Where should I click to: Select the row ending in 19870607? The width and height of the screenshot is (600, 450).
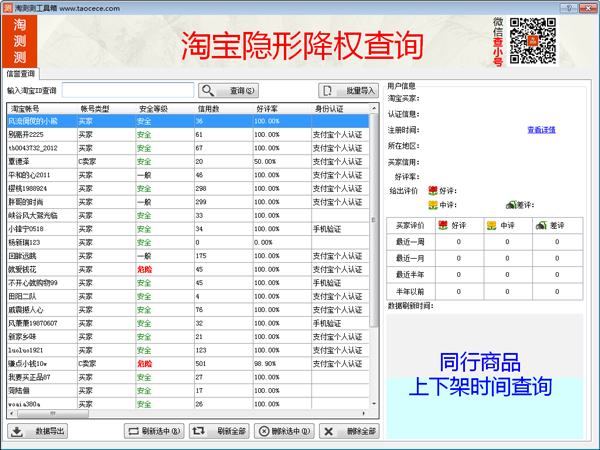point(188,323)
